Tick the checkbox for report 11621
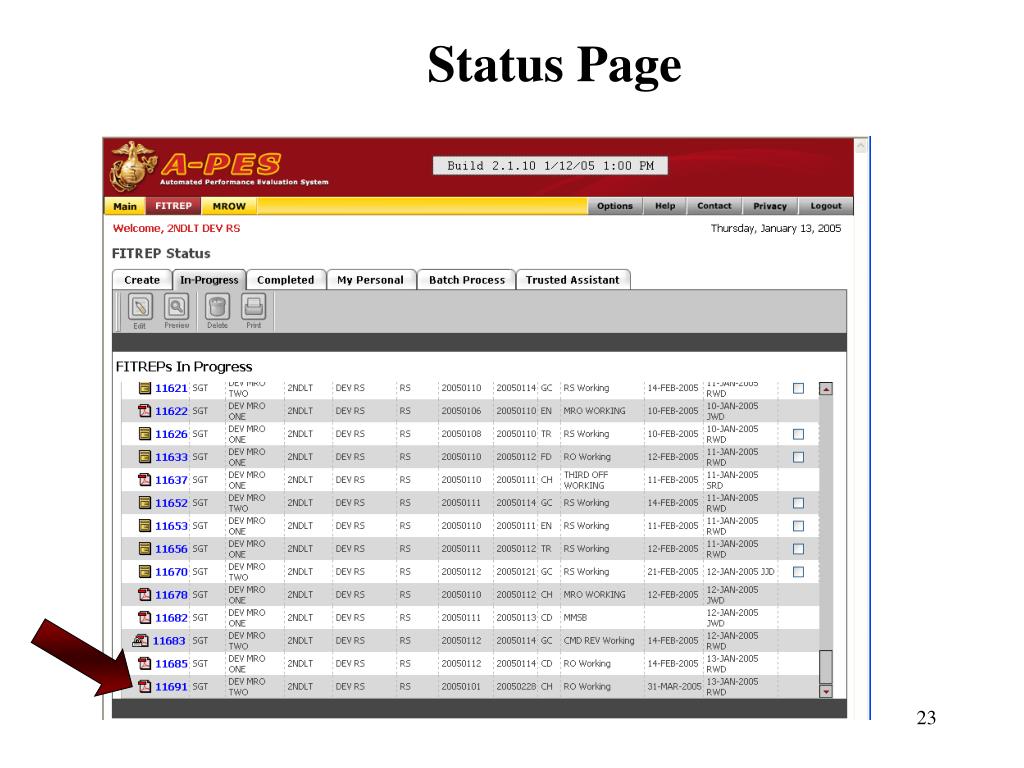This screenshot has height=768, width=1024. 798,388
